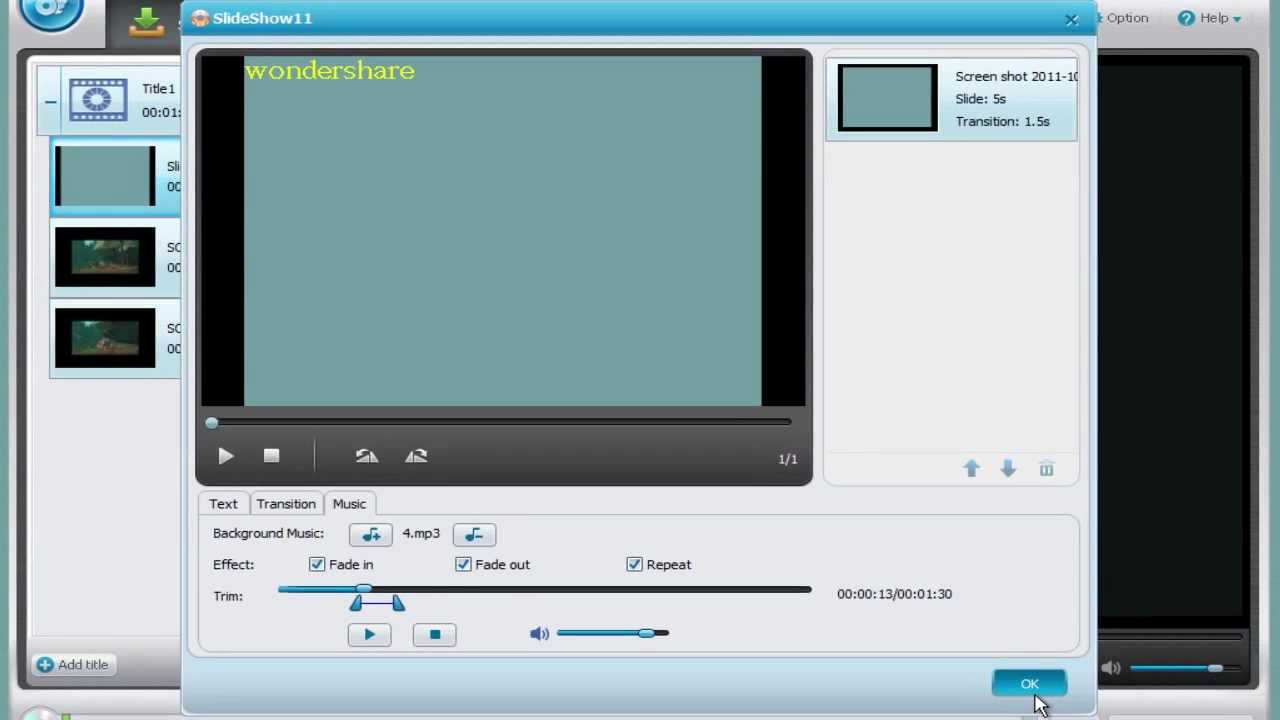Click Slide: 5s text

click(x=980, y=99)
